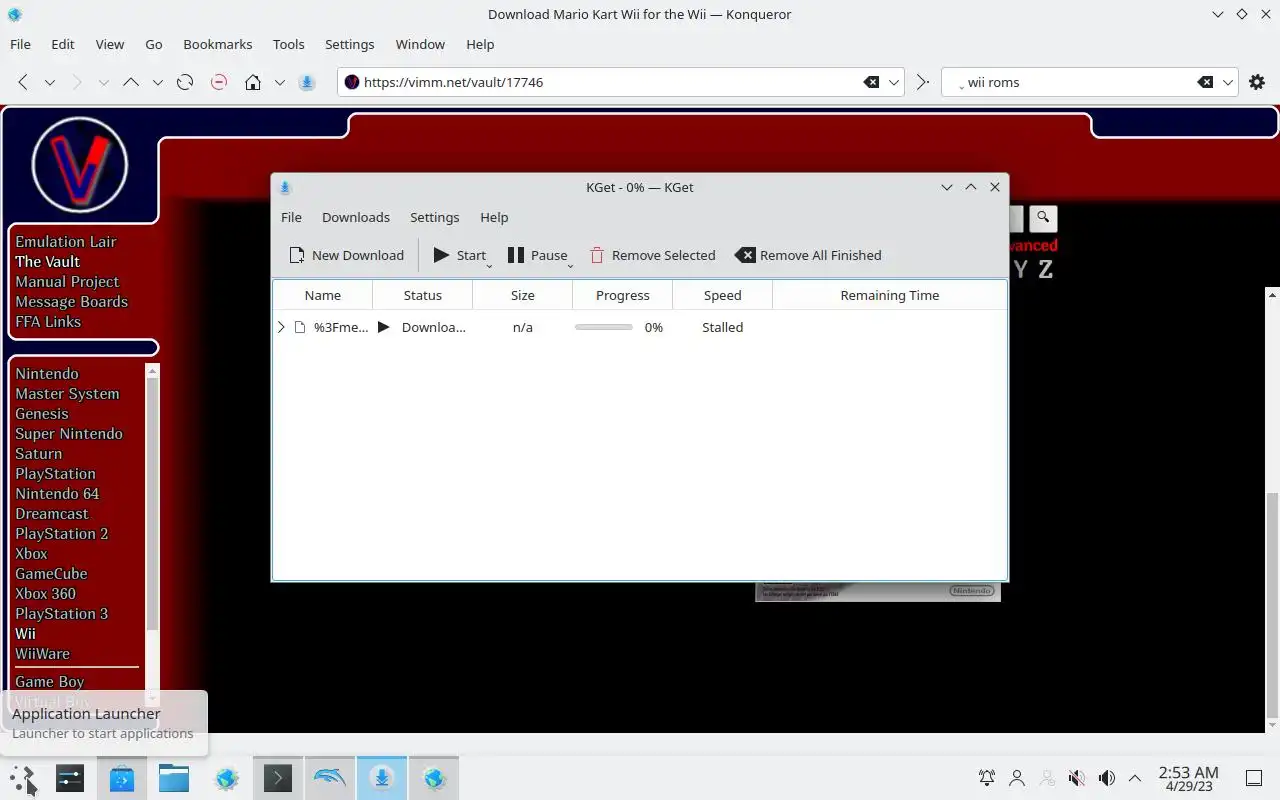Select Super Nintendo in the console list
The width and height of the screenshot is (1280, 800).
(x=69, y=433)
